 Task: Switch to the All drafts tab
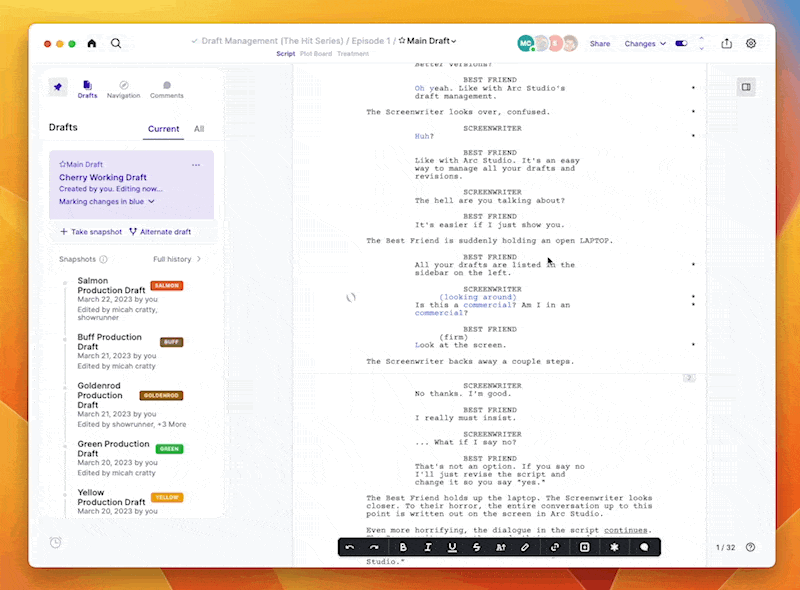199,129
